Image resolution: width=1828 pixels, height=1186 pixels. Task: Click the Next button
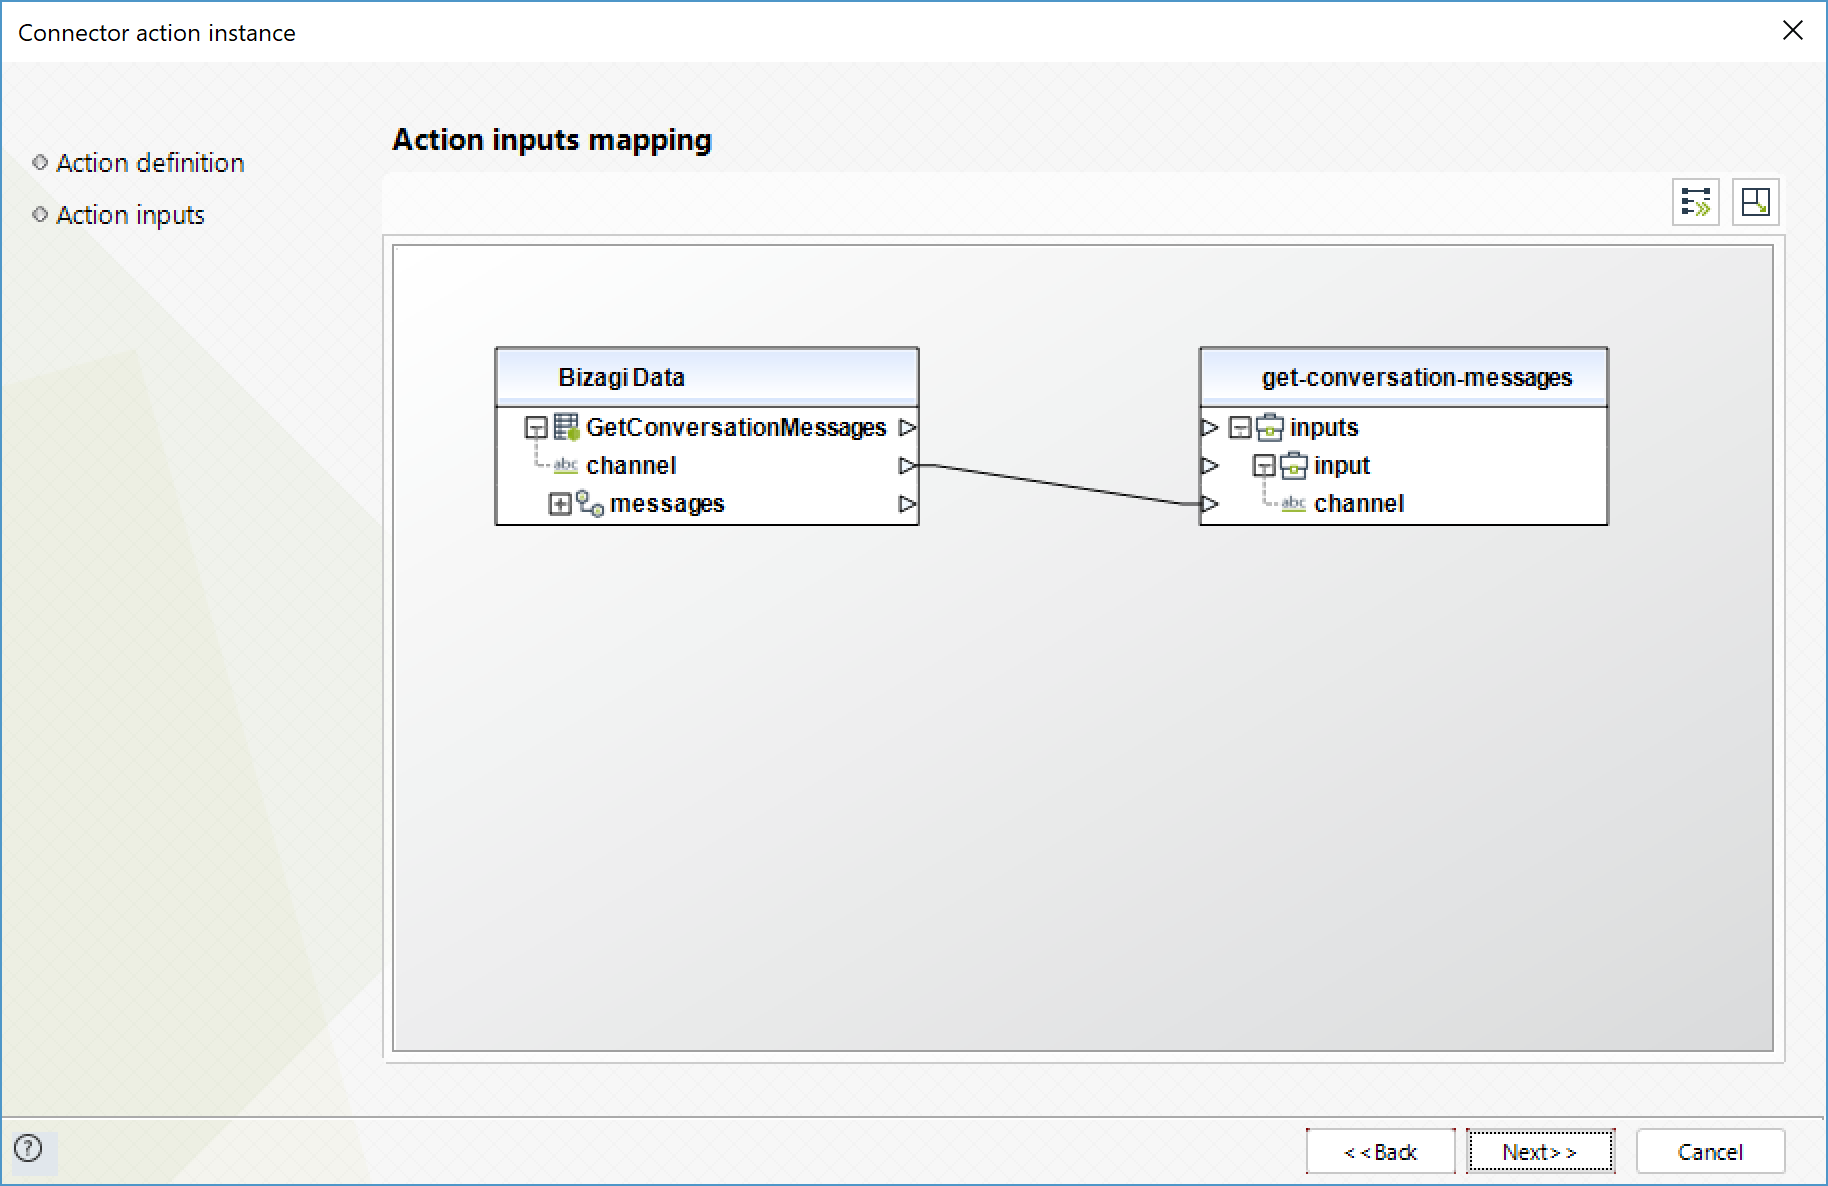[1540, 1152]
